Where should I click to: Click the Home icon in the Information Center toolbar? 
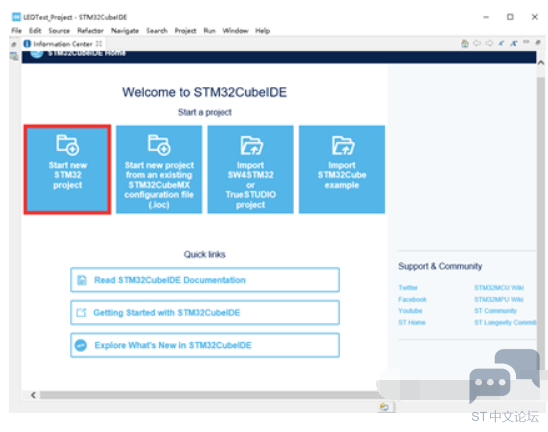464,43
